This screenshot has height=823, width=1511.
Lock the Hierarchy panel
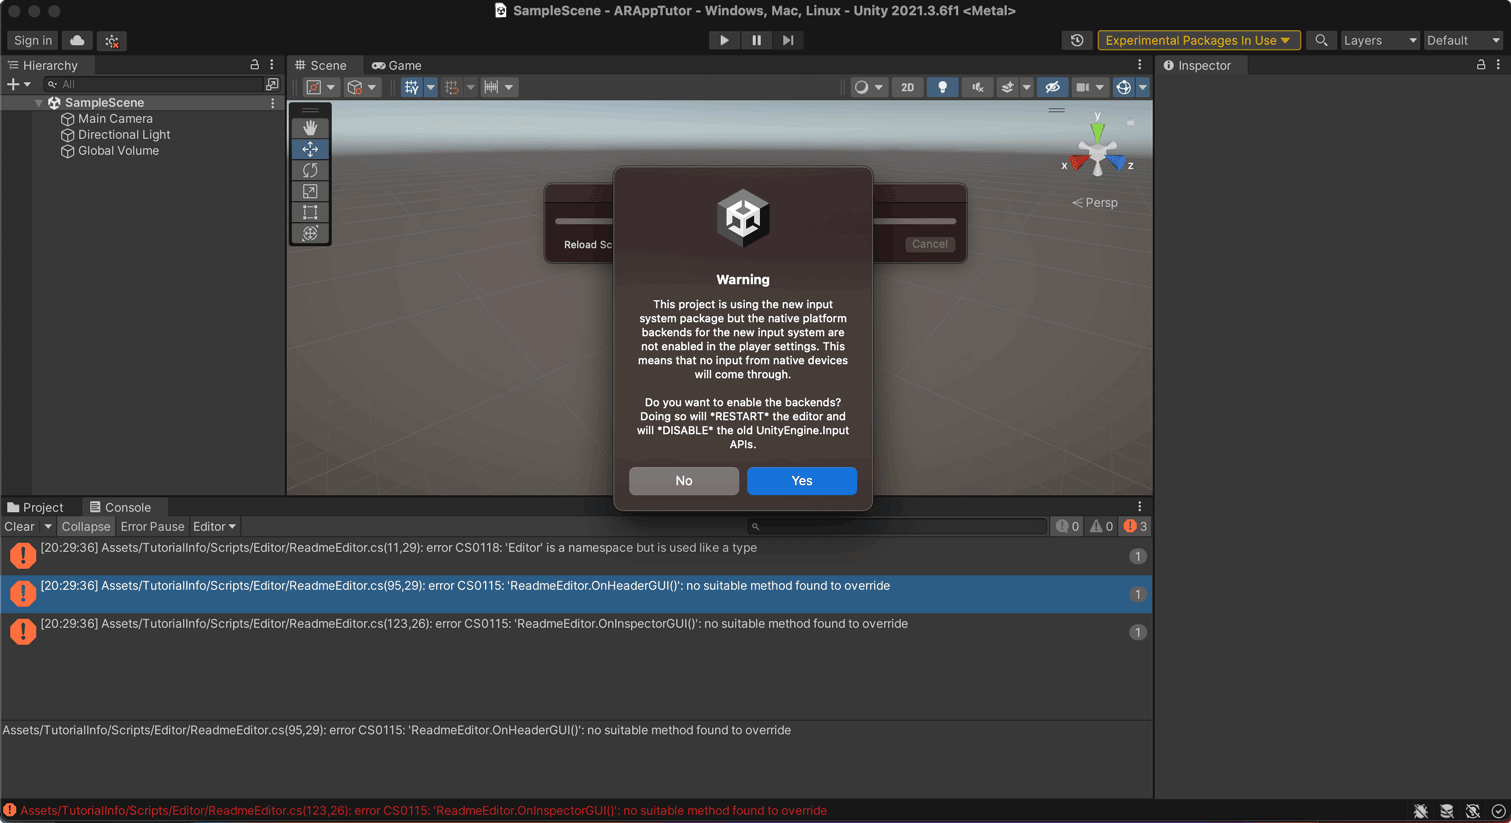click(x=255, y=65)
